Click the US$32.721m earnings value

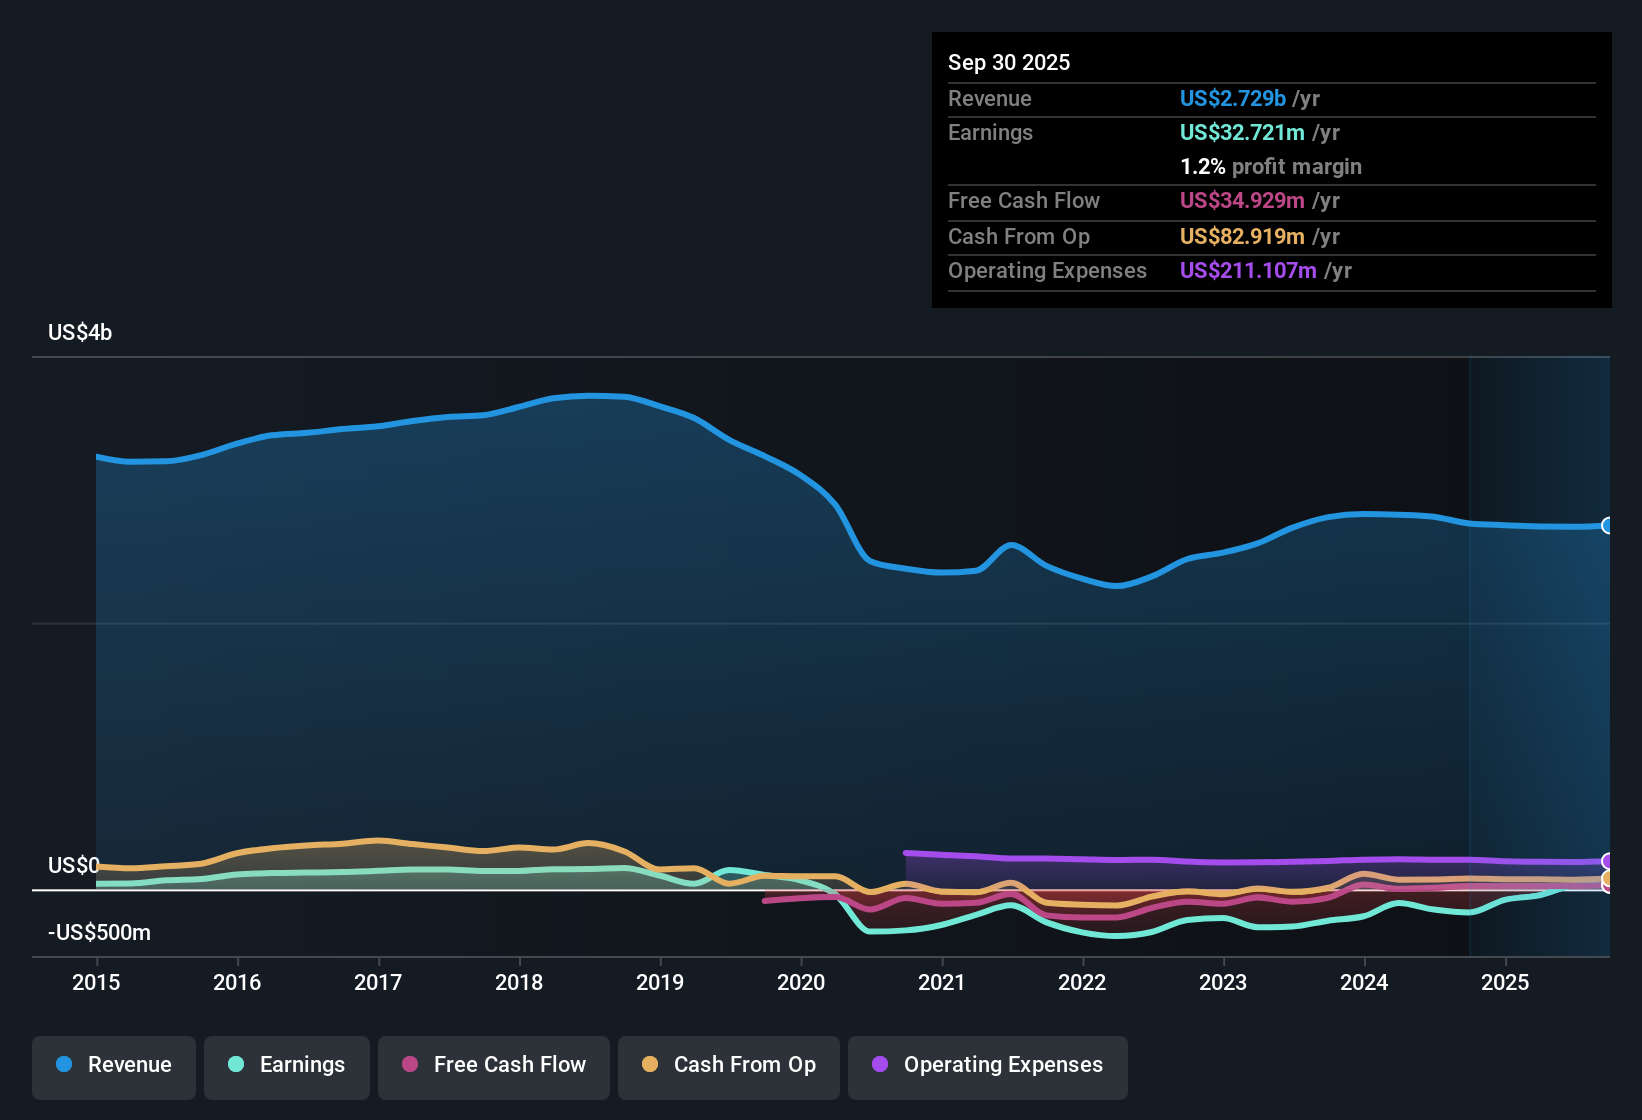pos(1242,132)
